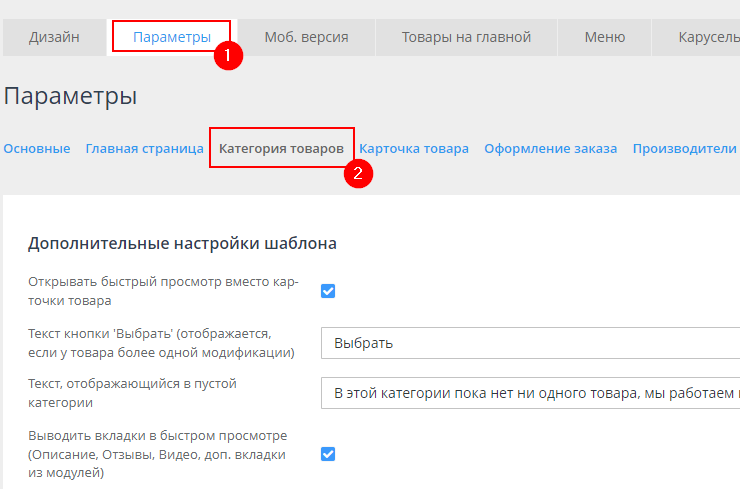Uncheck quick view instead of product card
The height and width of the screenshot is (489, 740).
[x=328, y=291]
